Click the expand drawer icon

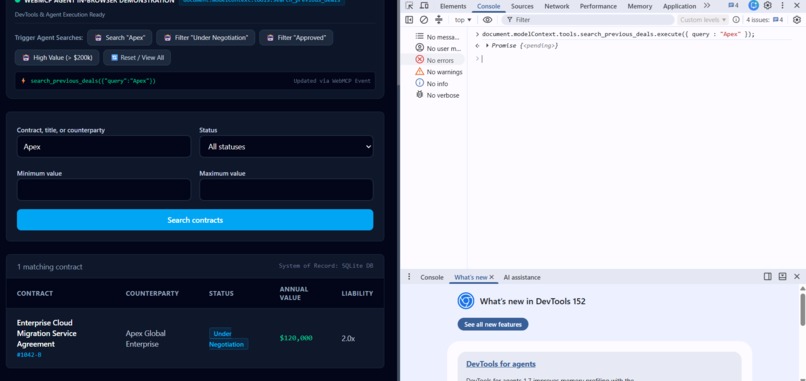(x=782, y=277)
